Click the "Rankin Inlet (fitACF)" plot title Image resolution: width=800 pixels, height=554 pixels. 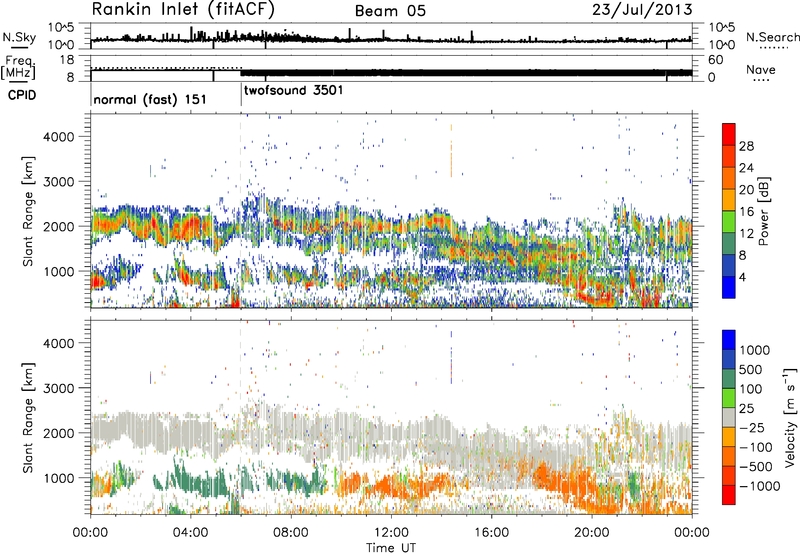[x=183, y=10]
